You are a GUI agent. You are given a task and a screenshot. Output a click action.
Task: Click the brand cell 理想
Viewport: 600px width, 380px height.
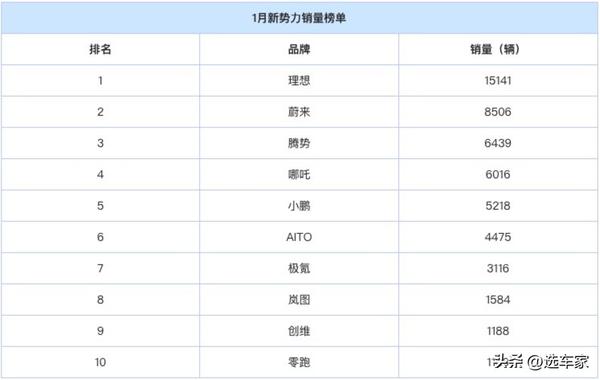tap(299, 81)
